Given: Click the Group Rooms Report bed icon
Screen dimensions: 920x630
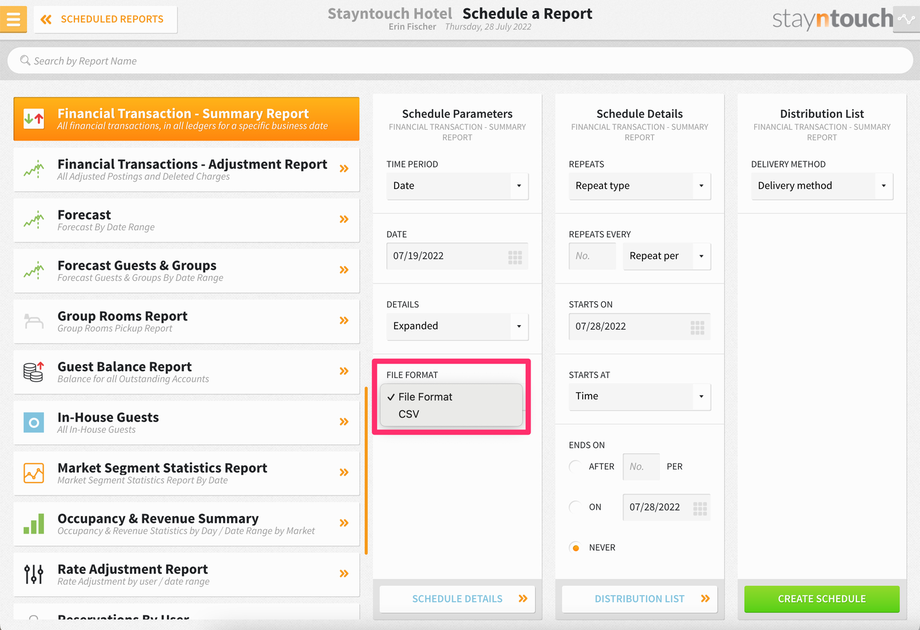Looking at the screenshot, I should (x=34, y=321).
